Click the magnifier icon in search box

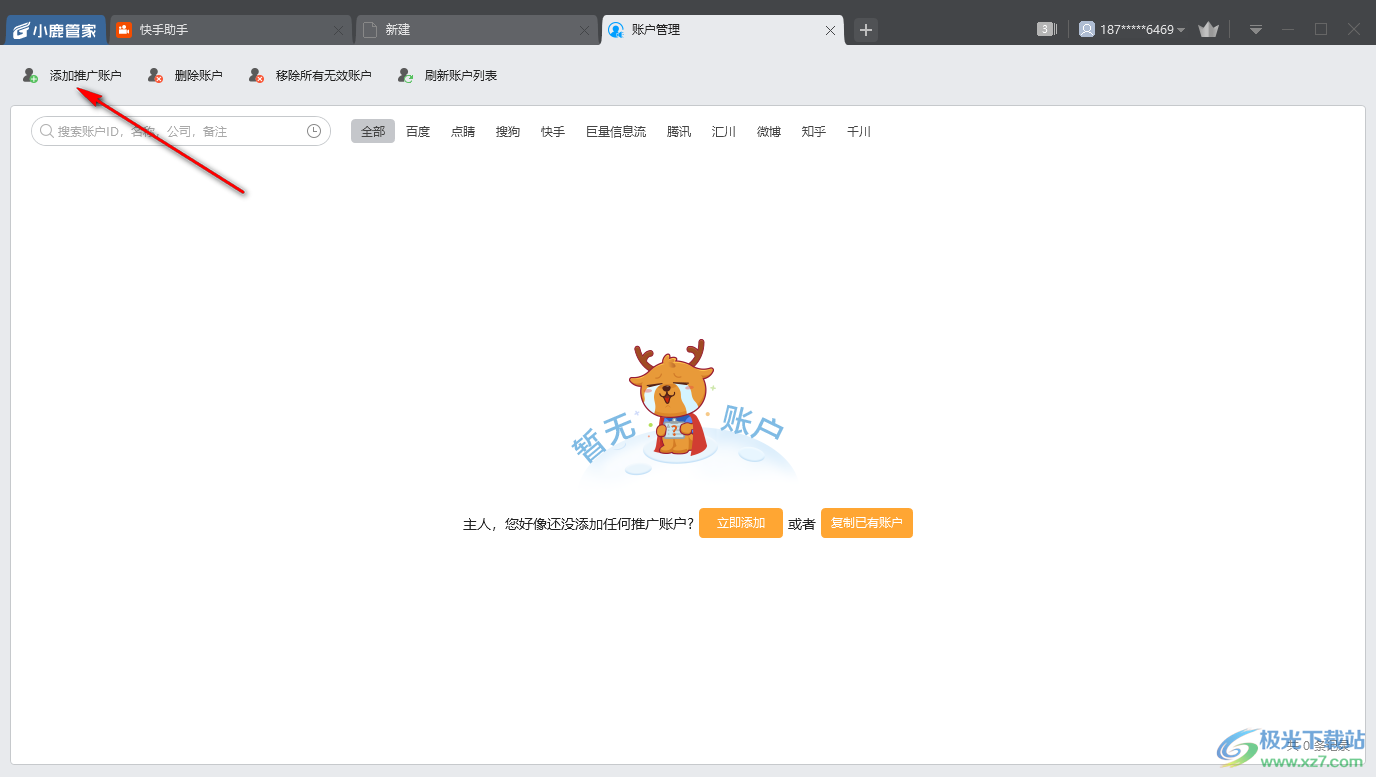(46, 131)
